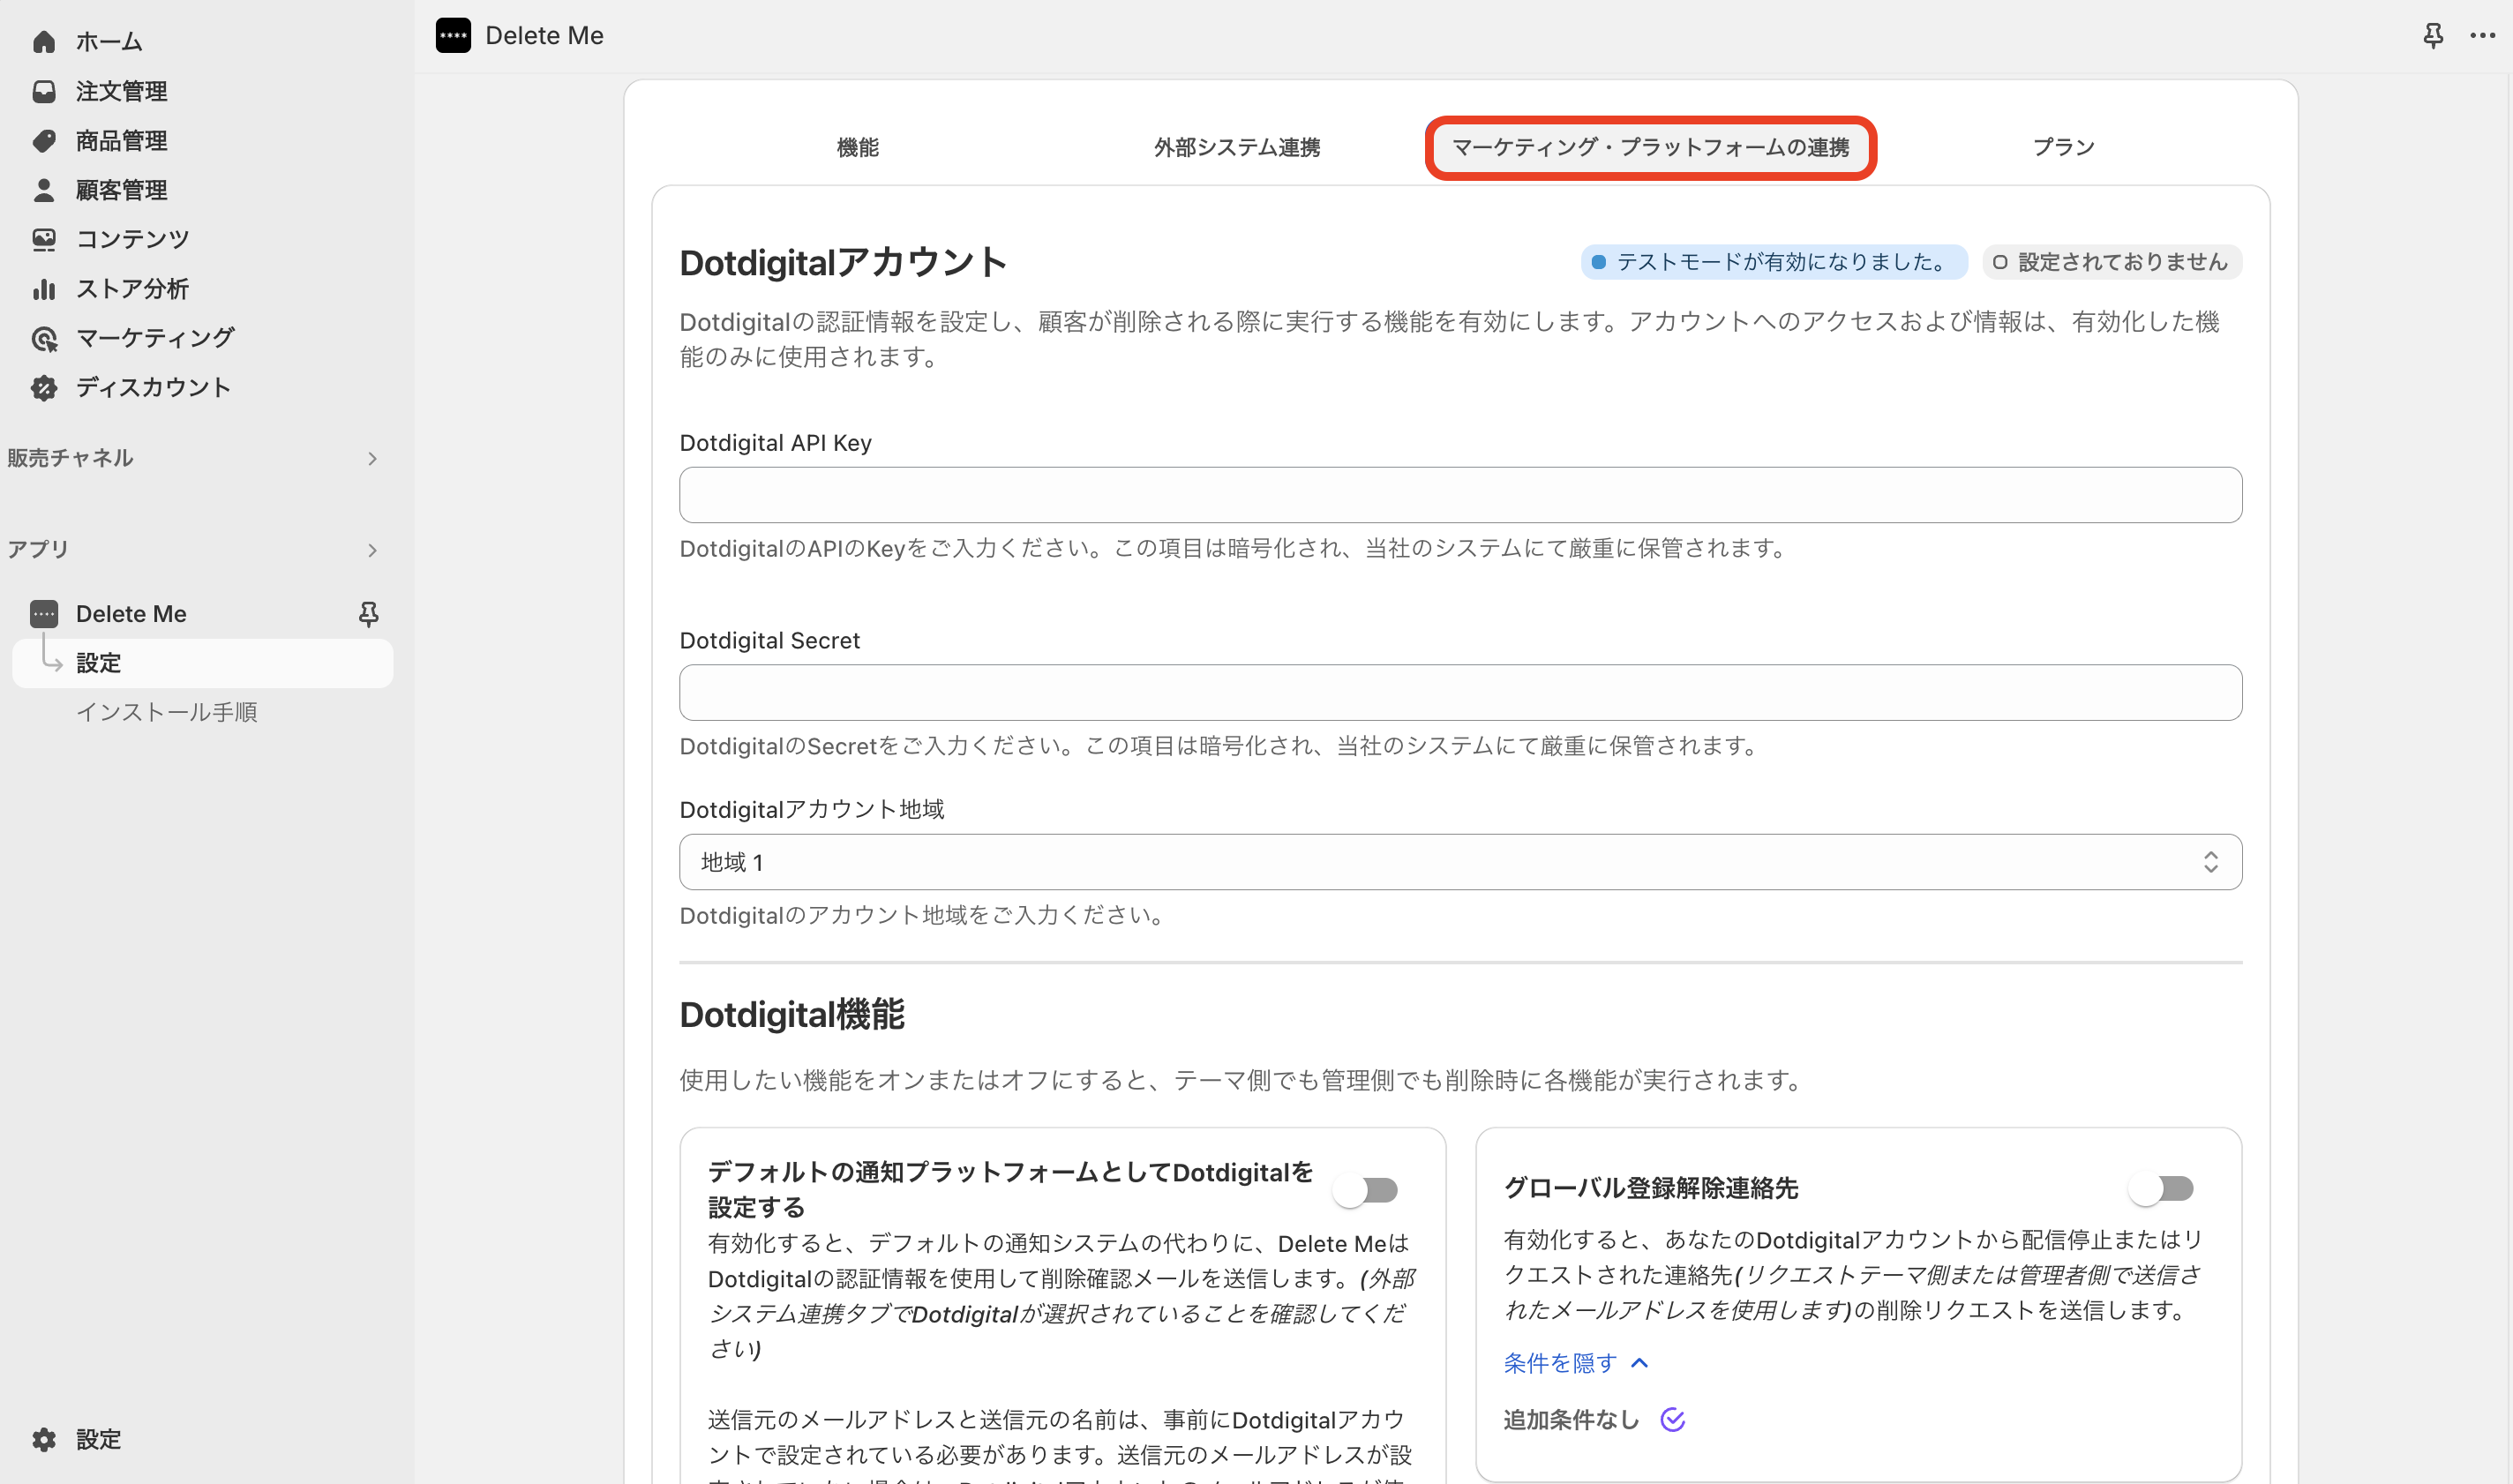
Task: Click the Delete Me app entry in sidebar
Action: click(x=131, y=614)
